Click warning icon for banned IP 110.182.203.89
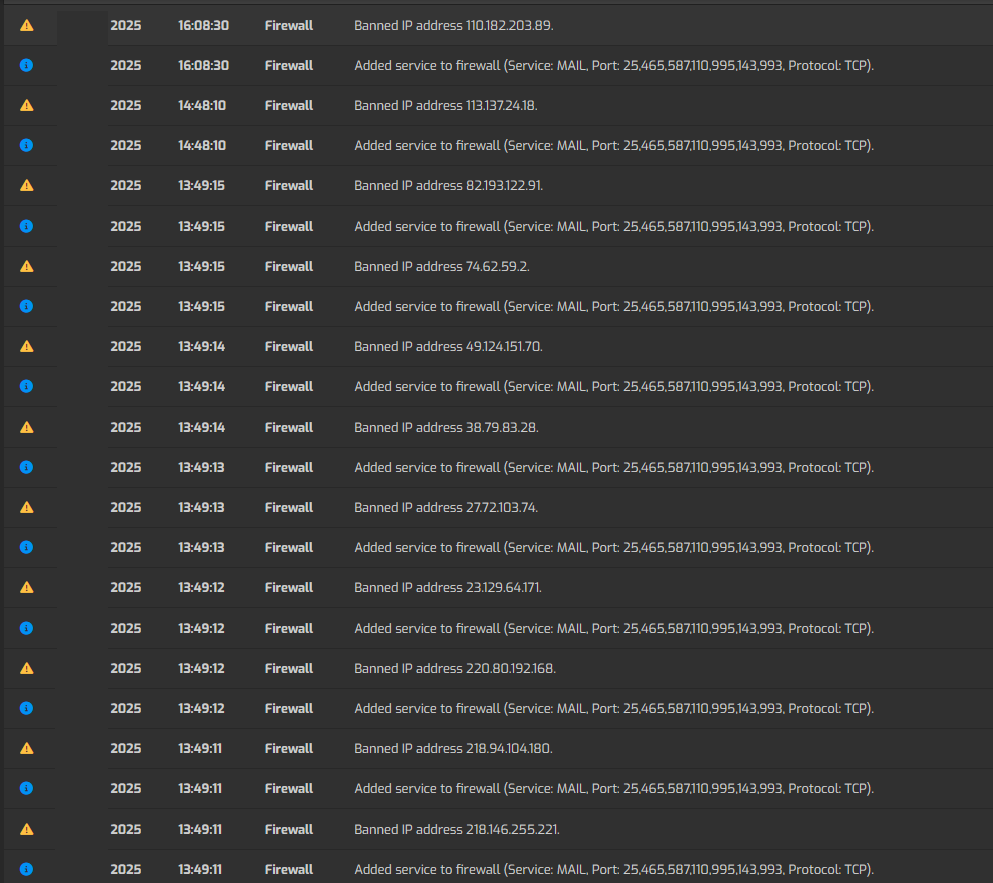 coord(27,25)
